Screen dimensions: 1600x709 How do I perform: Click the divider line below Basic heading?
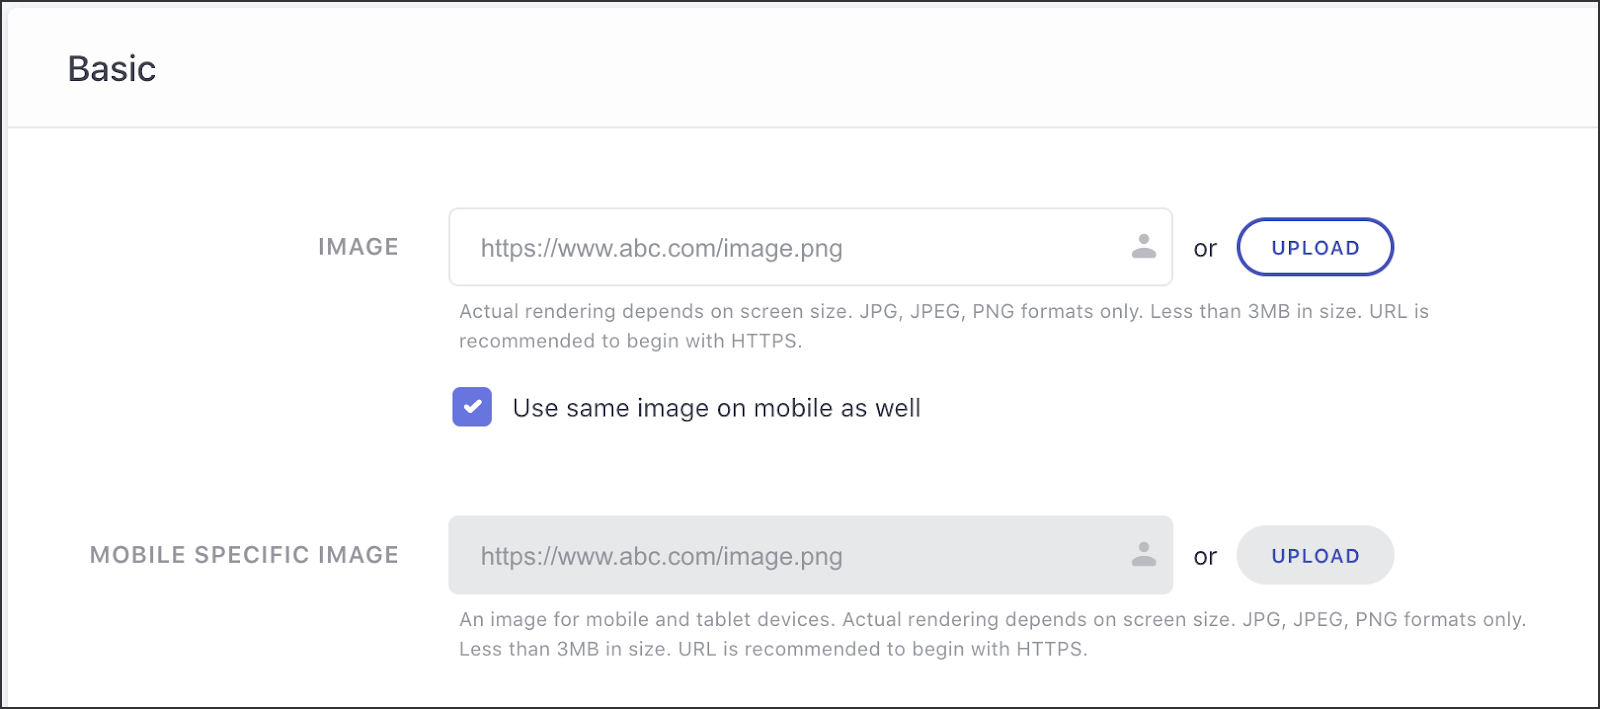(800, 127)
